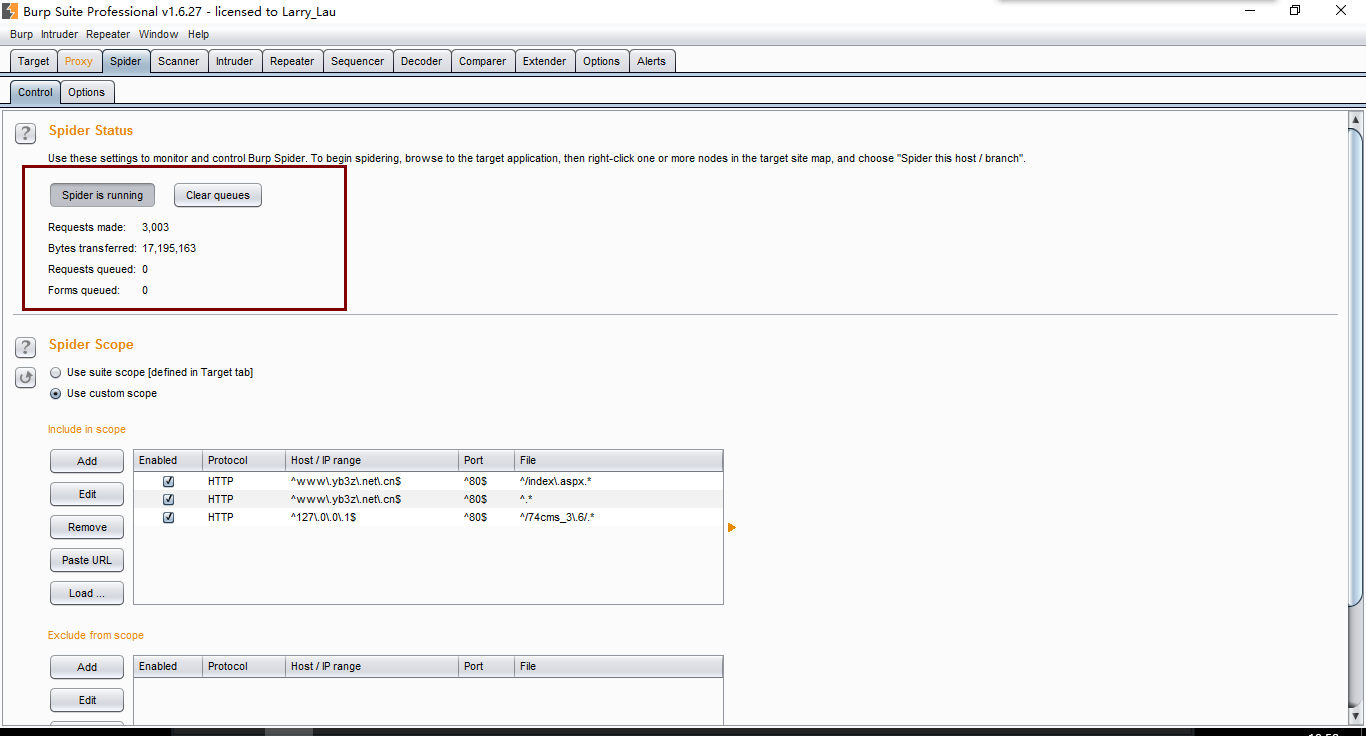This screenshot has width=1366, height=736.
Task: Click the 'Clear queues' button
Action: [218, 195]
